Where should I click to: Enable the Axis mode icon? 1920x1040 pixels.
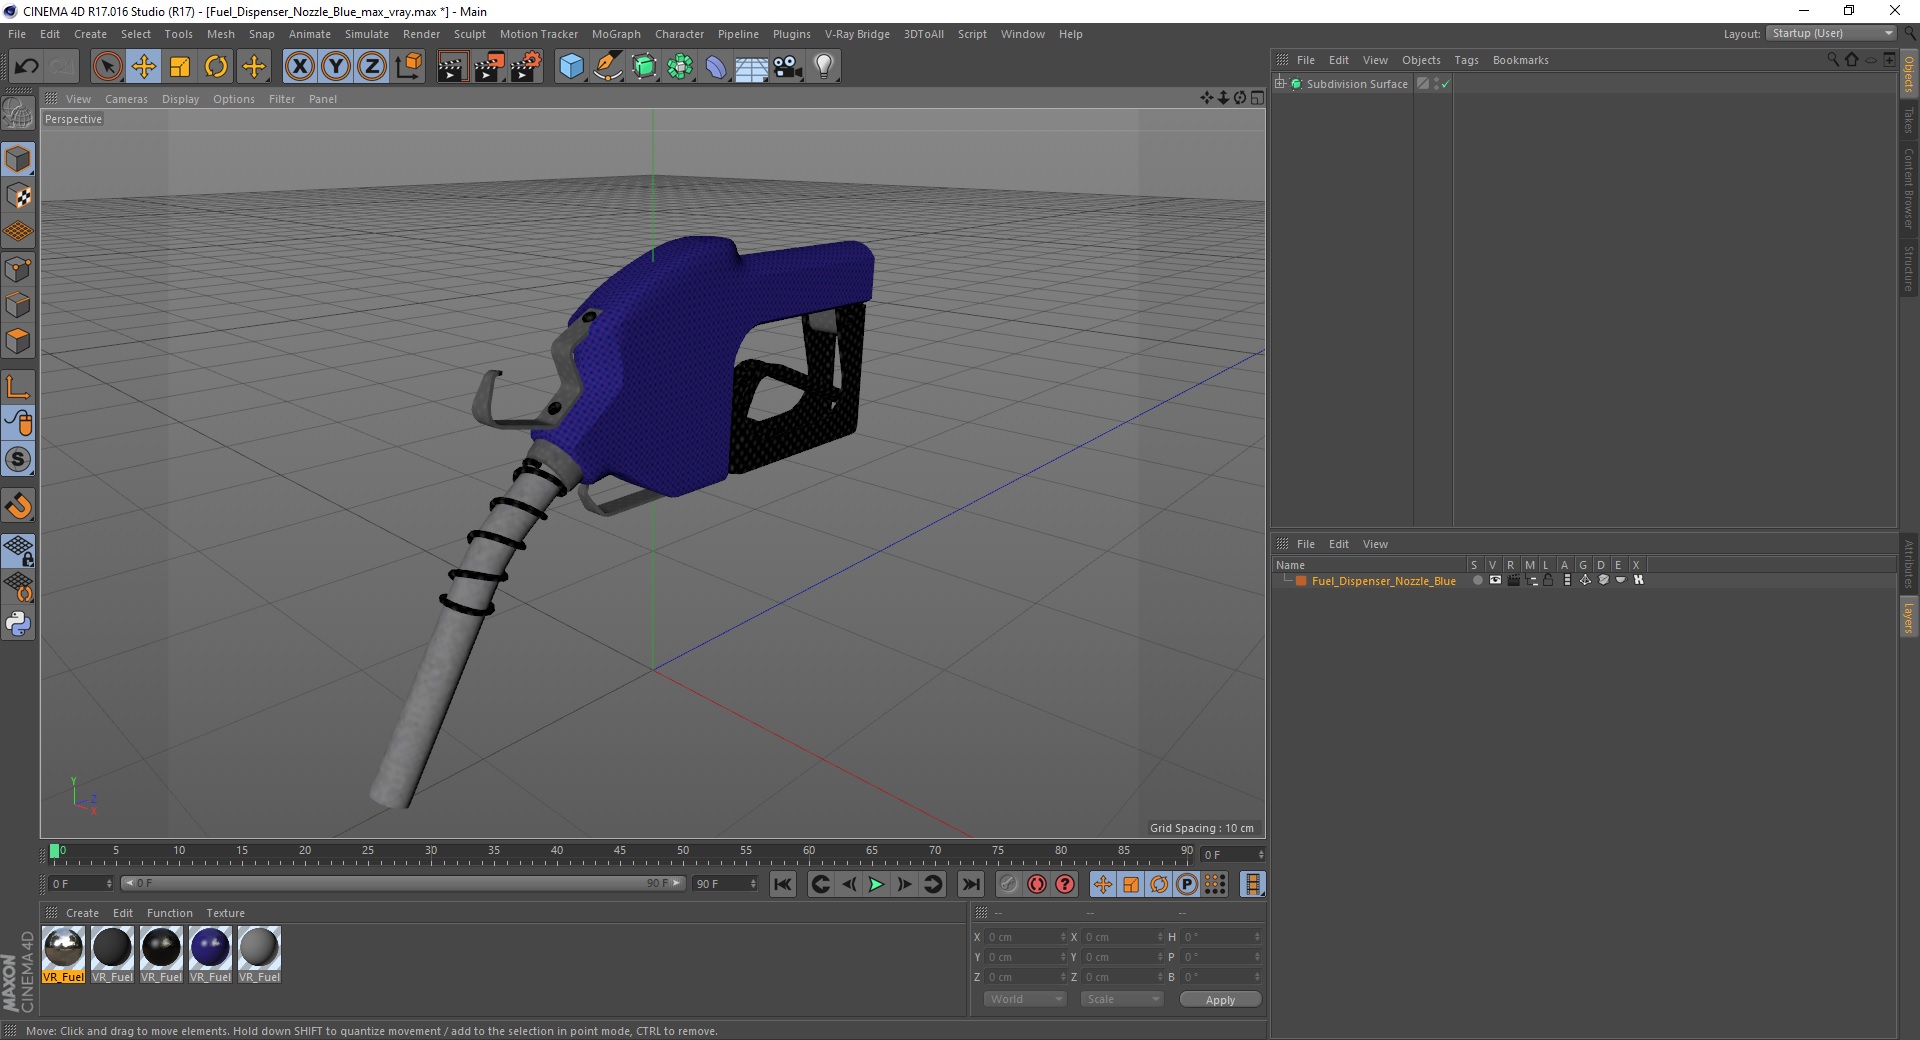[x=18, y=388]
